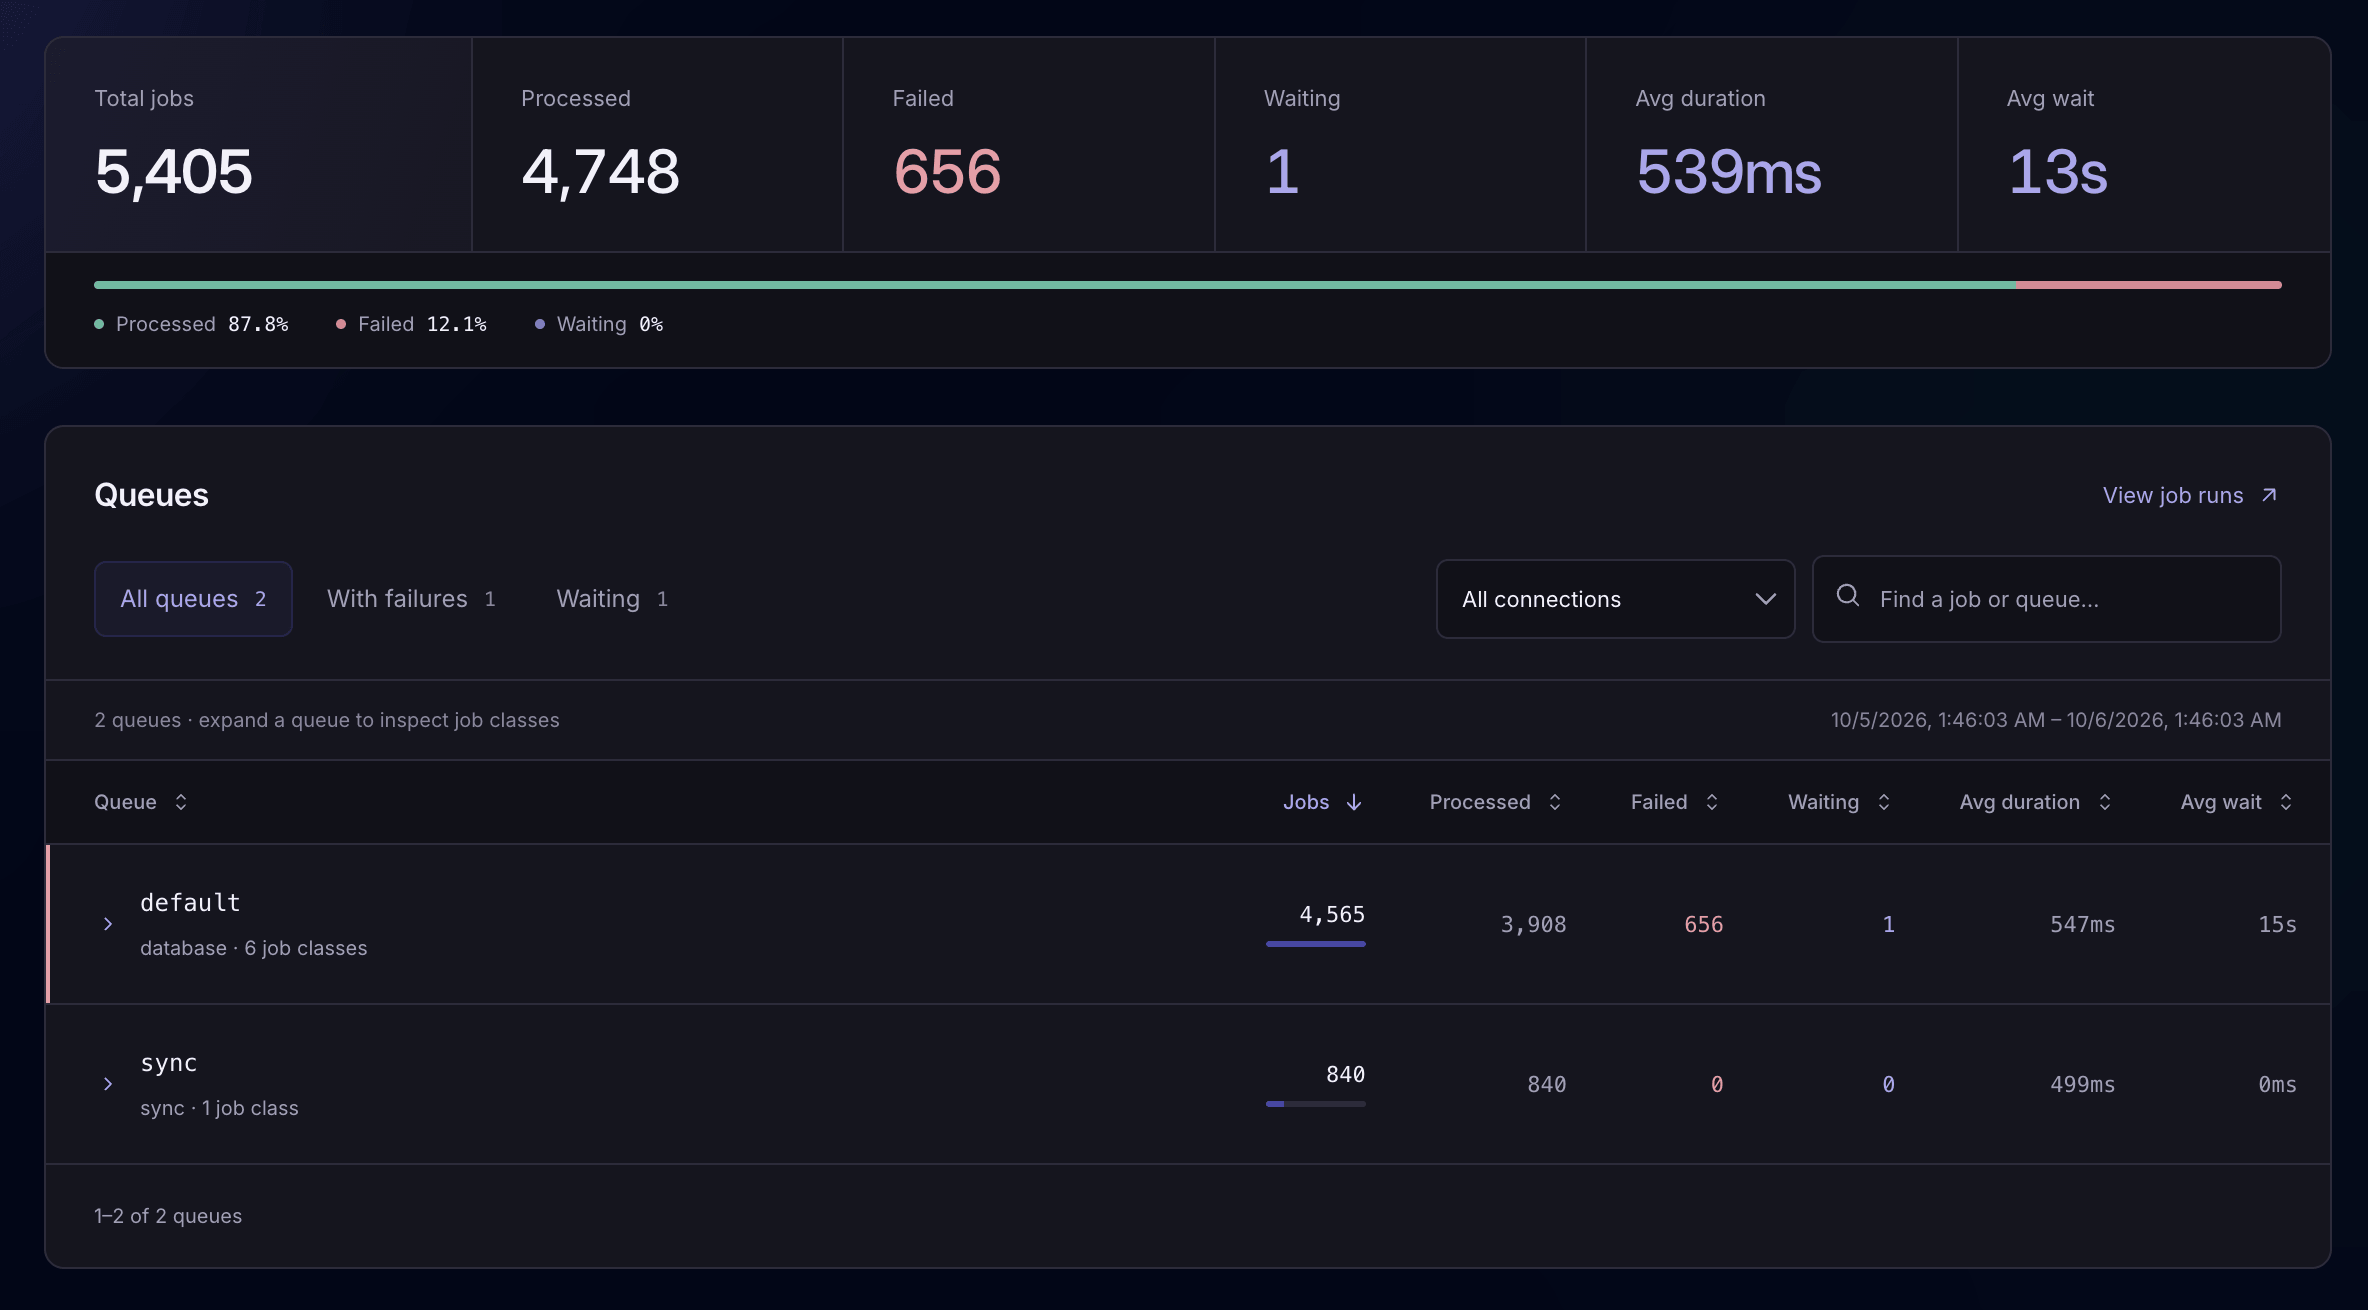Image resolution: width=2368 pixels, height=1310 pixels.
Task: Select the All queues tab
Action: click(x=193, y=599)
